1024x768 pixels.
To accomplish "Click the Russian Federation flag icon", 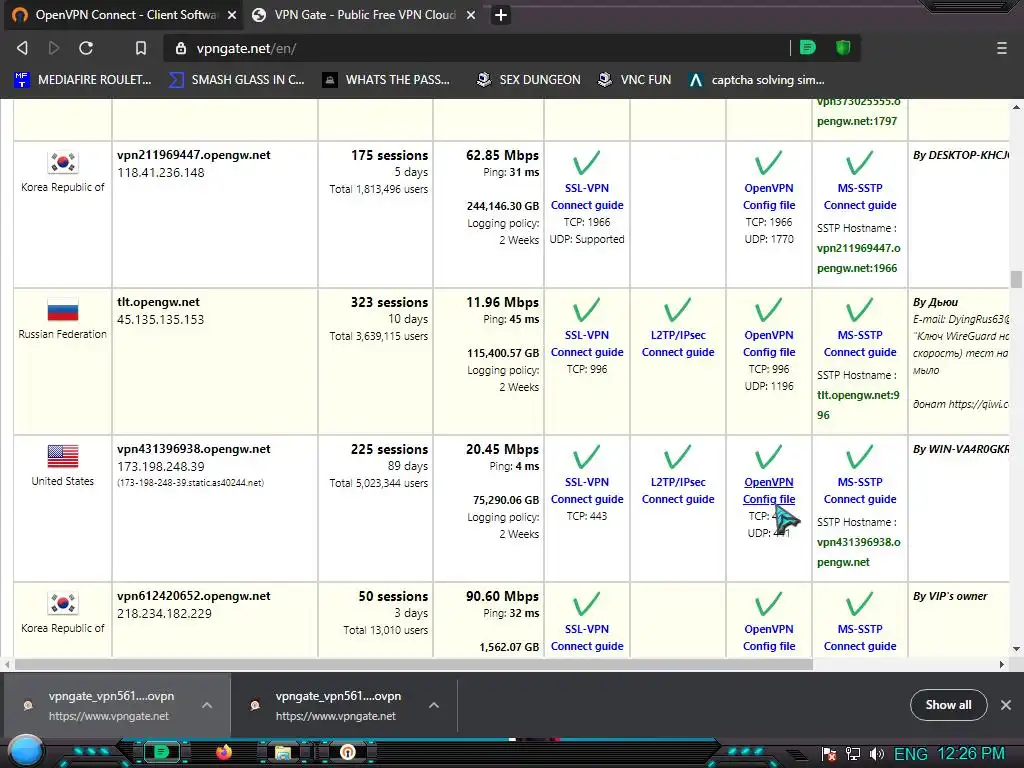I will coord(63,310).
